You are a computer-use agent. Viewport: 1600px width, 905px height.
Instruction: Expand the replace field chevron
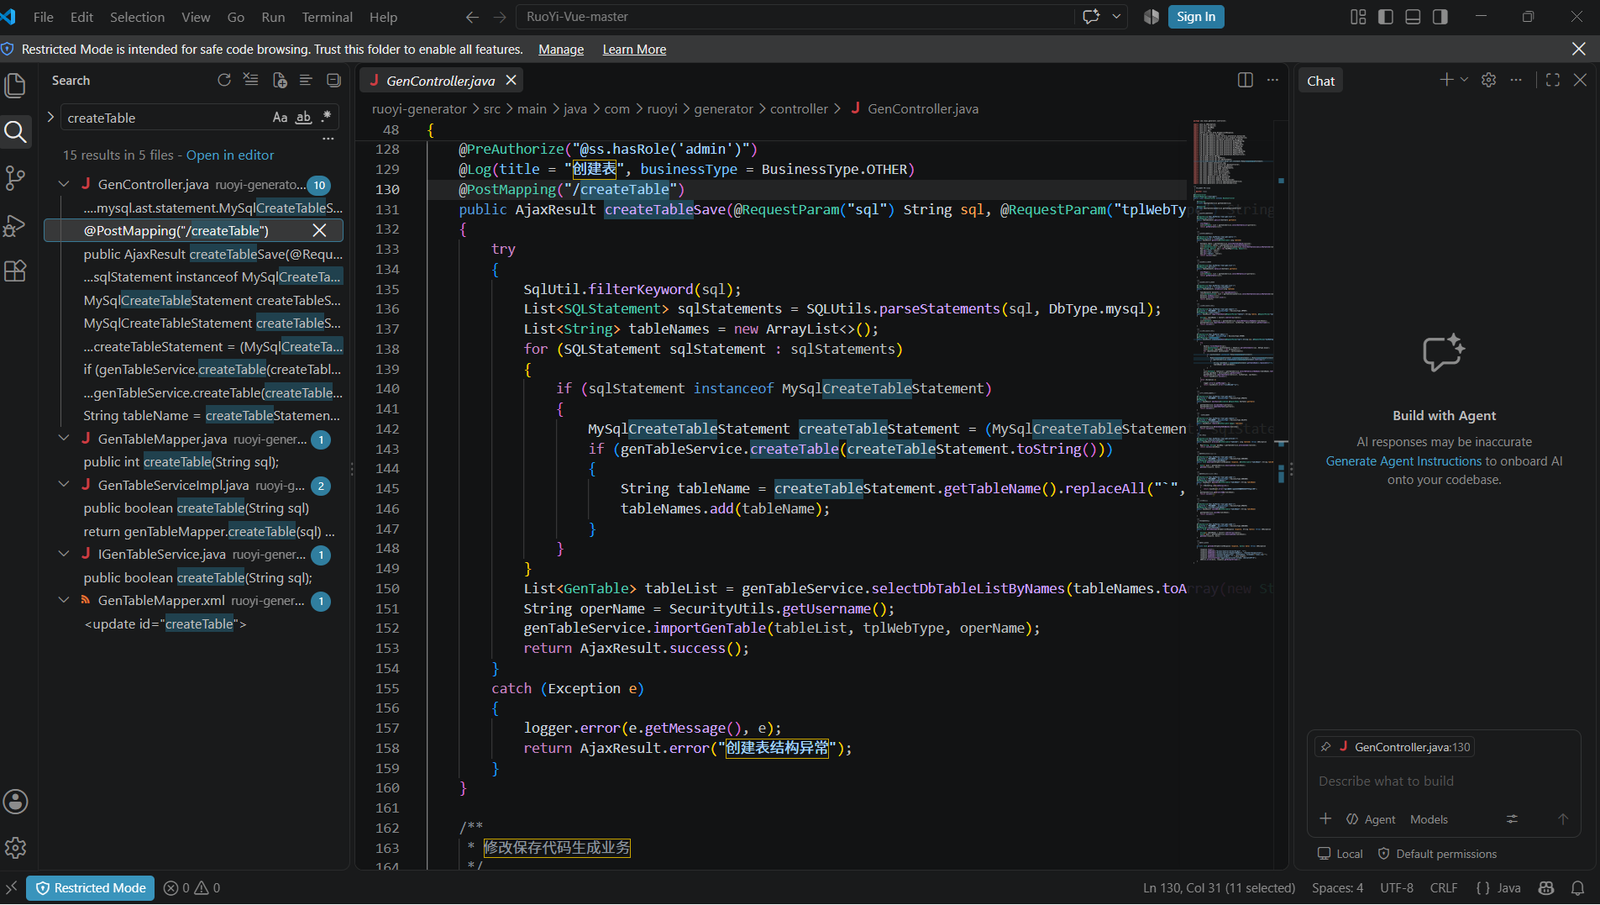click(51, 118)
